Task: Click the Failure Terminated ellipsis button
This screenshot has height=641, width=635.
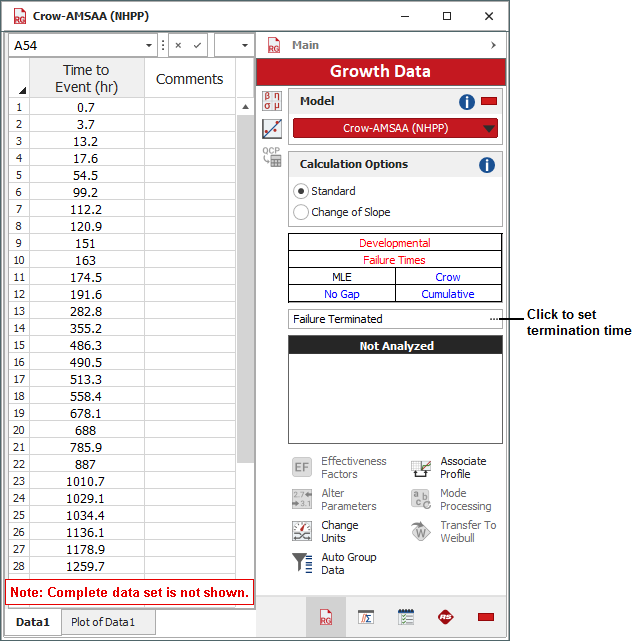Action: (x=494, y=319)
